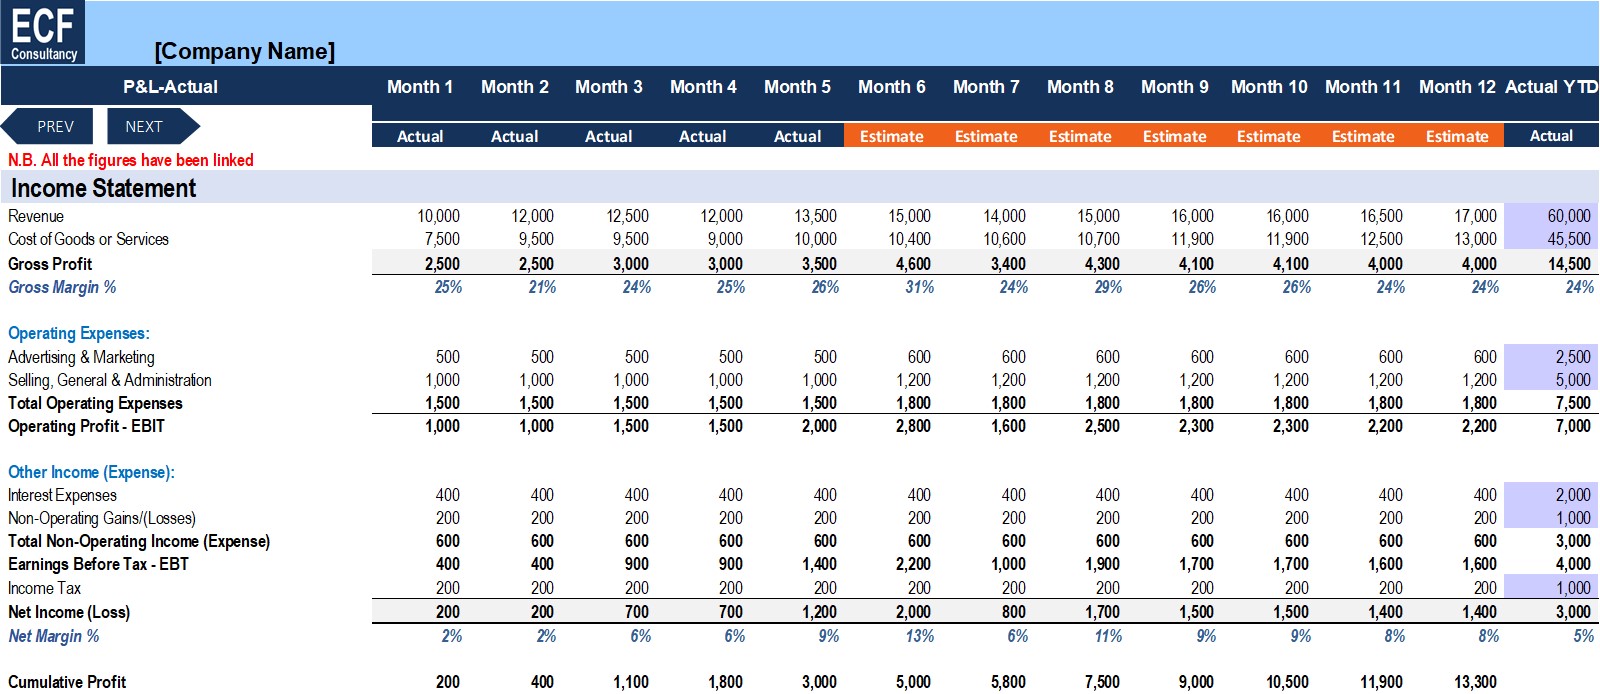Select the Non-Operating Gains/(Losses) label
Image resolution: width=1600 pixels, height=694 pixels.
click(102, 518)
